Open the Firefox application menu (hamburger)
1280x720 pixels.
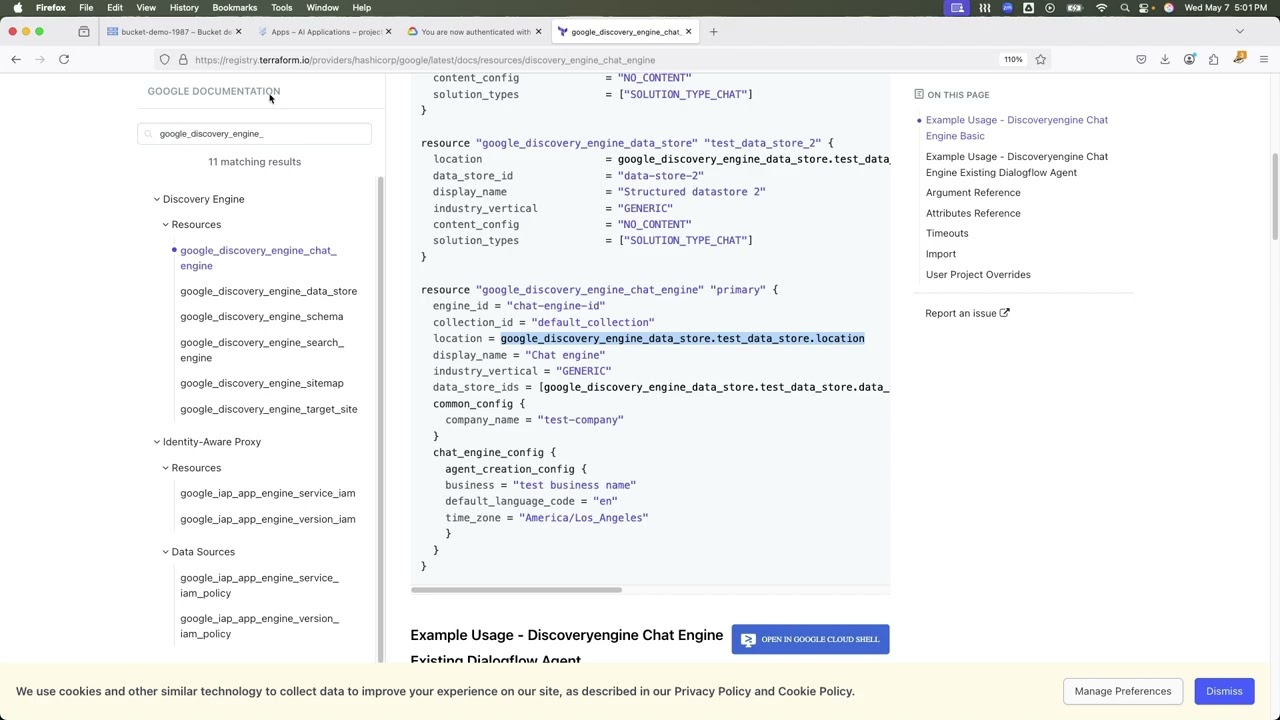pyautogui.click(x=1263, y=60)
